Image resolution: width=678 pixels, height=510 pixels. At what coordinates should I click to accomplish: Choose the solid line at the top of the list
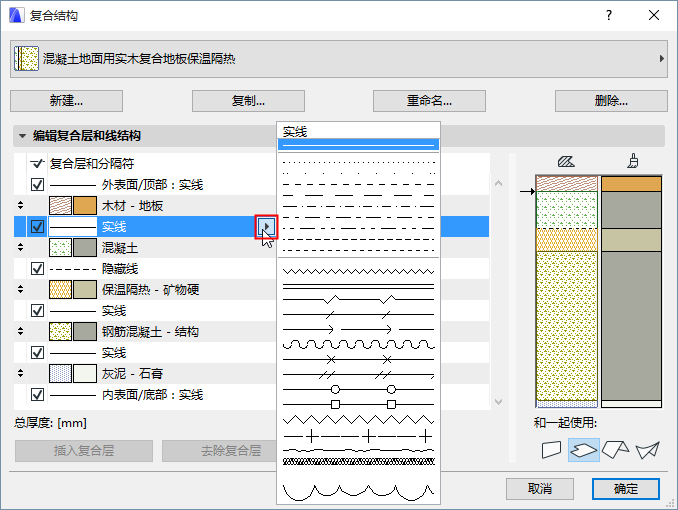[x=358, y=145]
